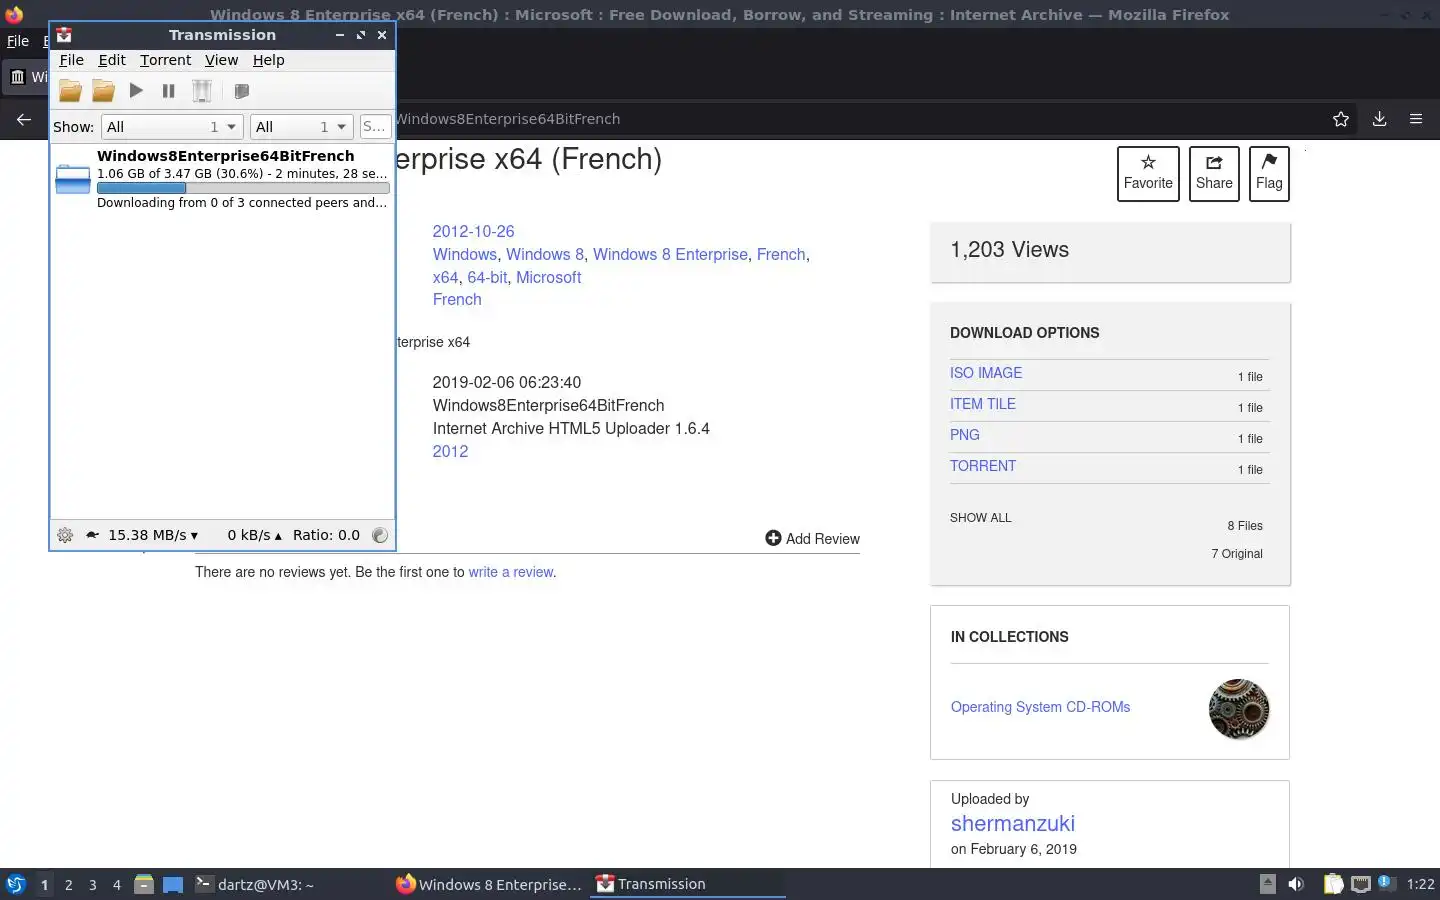Expand the first Show filter dropdown
This screenshot has width=1440, height=900.
pyautogui.click(x=172, y=127)
